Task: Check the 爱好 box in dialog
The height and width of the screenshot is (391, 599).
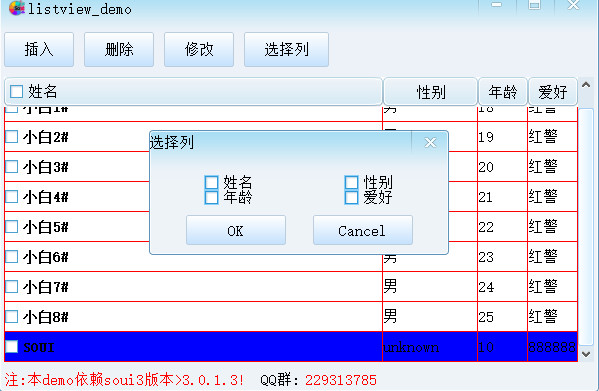Action: click(351, 197)
